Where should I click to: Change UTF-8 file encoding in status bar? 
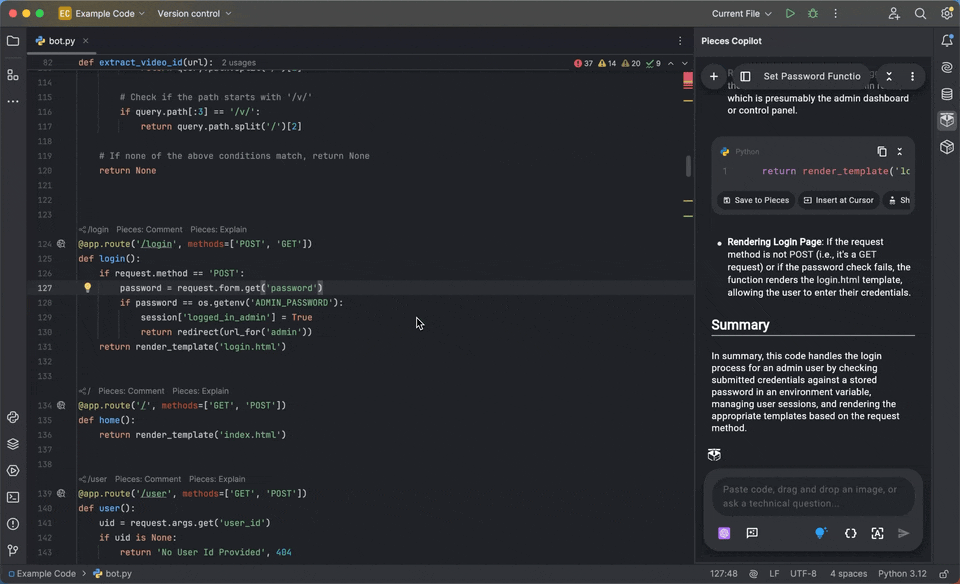pos(803,574)
